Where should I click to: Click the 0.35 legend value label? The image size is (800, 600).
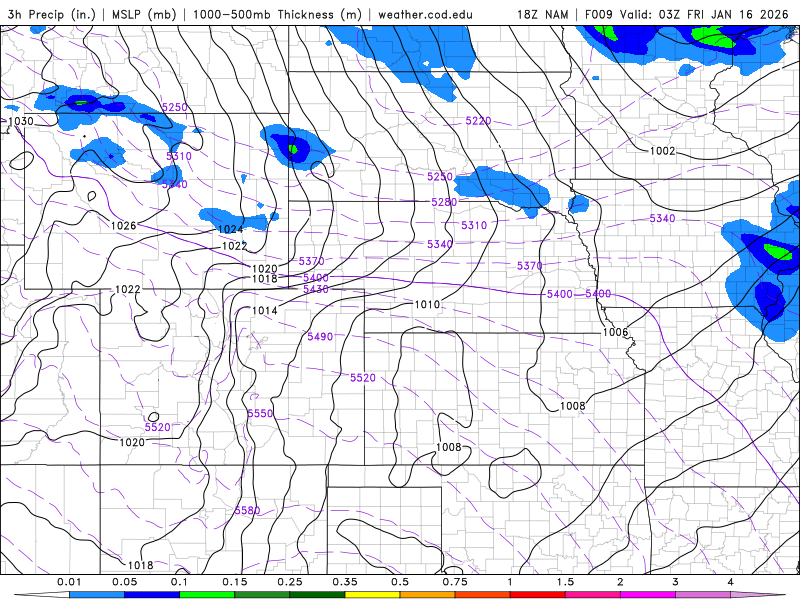click(345, 582)
